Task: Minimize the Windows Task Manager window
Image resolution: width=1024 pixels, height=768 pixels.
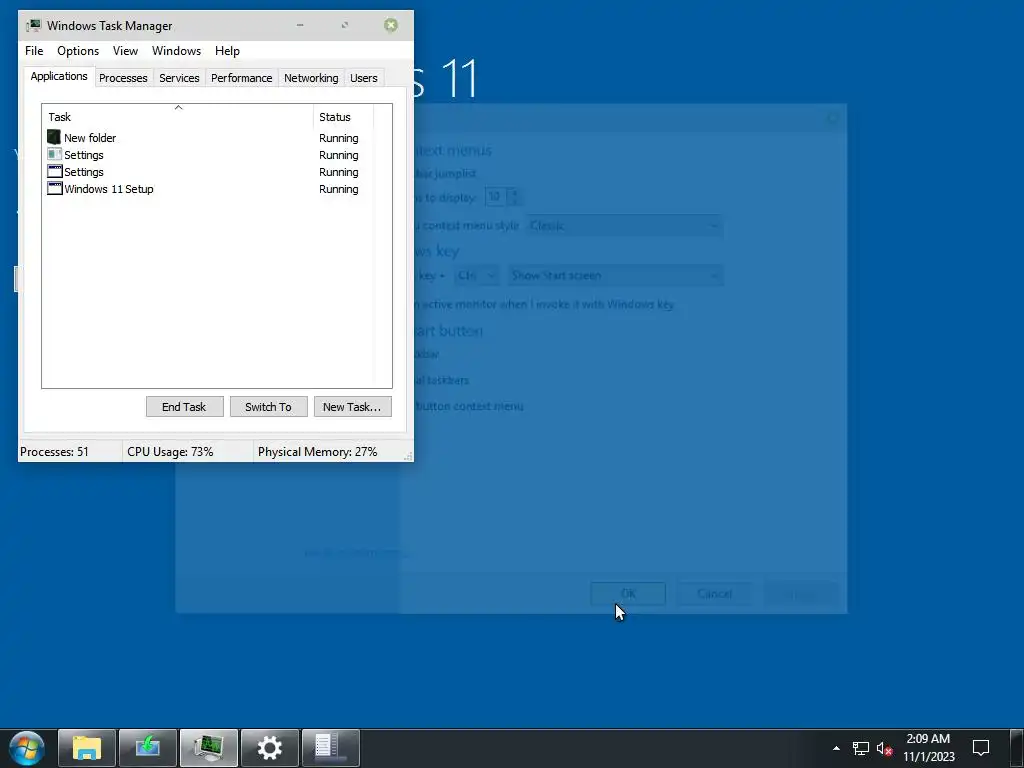Action: (x=300, y=25)
